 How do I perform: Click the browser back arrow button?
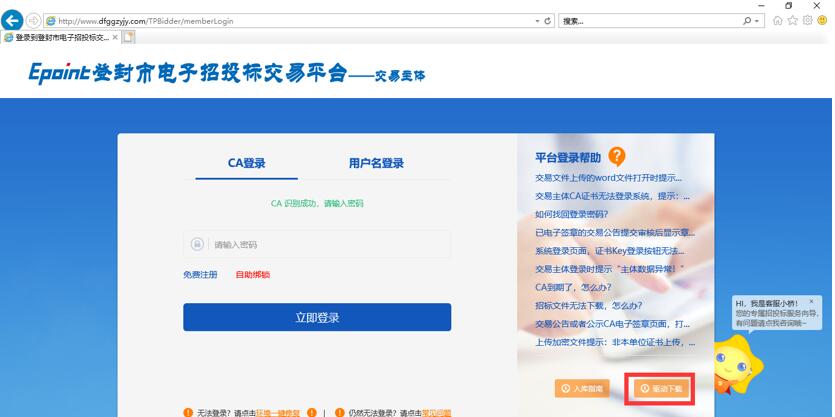[13, 20]
